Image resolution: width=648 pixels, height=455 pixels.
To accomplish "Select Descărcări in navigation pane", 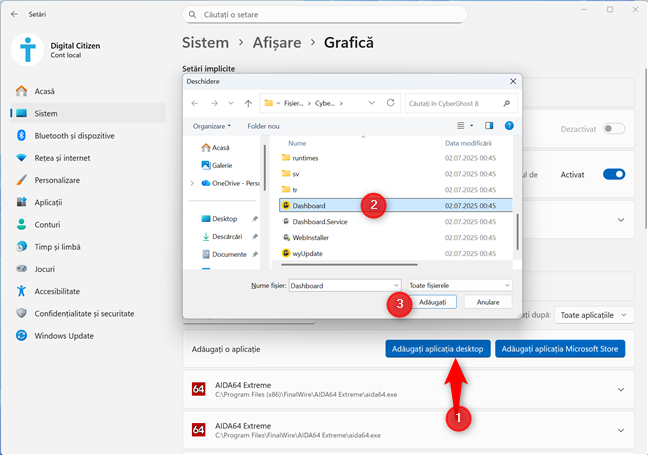I will 222,236.
